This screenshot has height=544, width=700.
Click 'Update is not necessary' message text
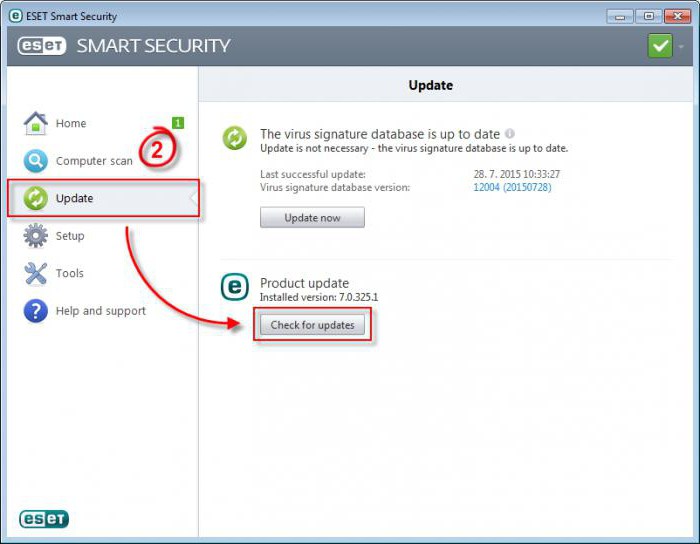(414, 148)
